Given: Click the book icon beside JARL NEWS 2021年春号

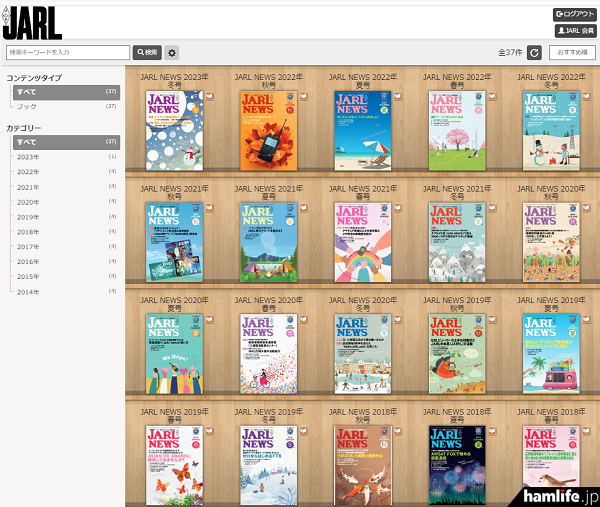Looking at the screenshot, I should [397, 209].
